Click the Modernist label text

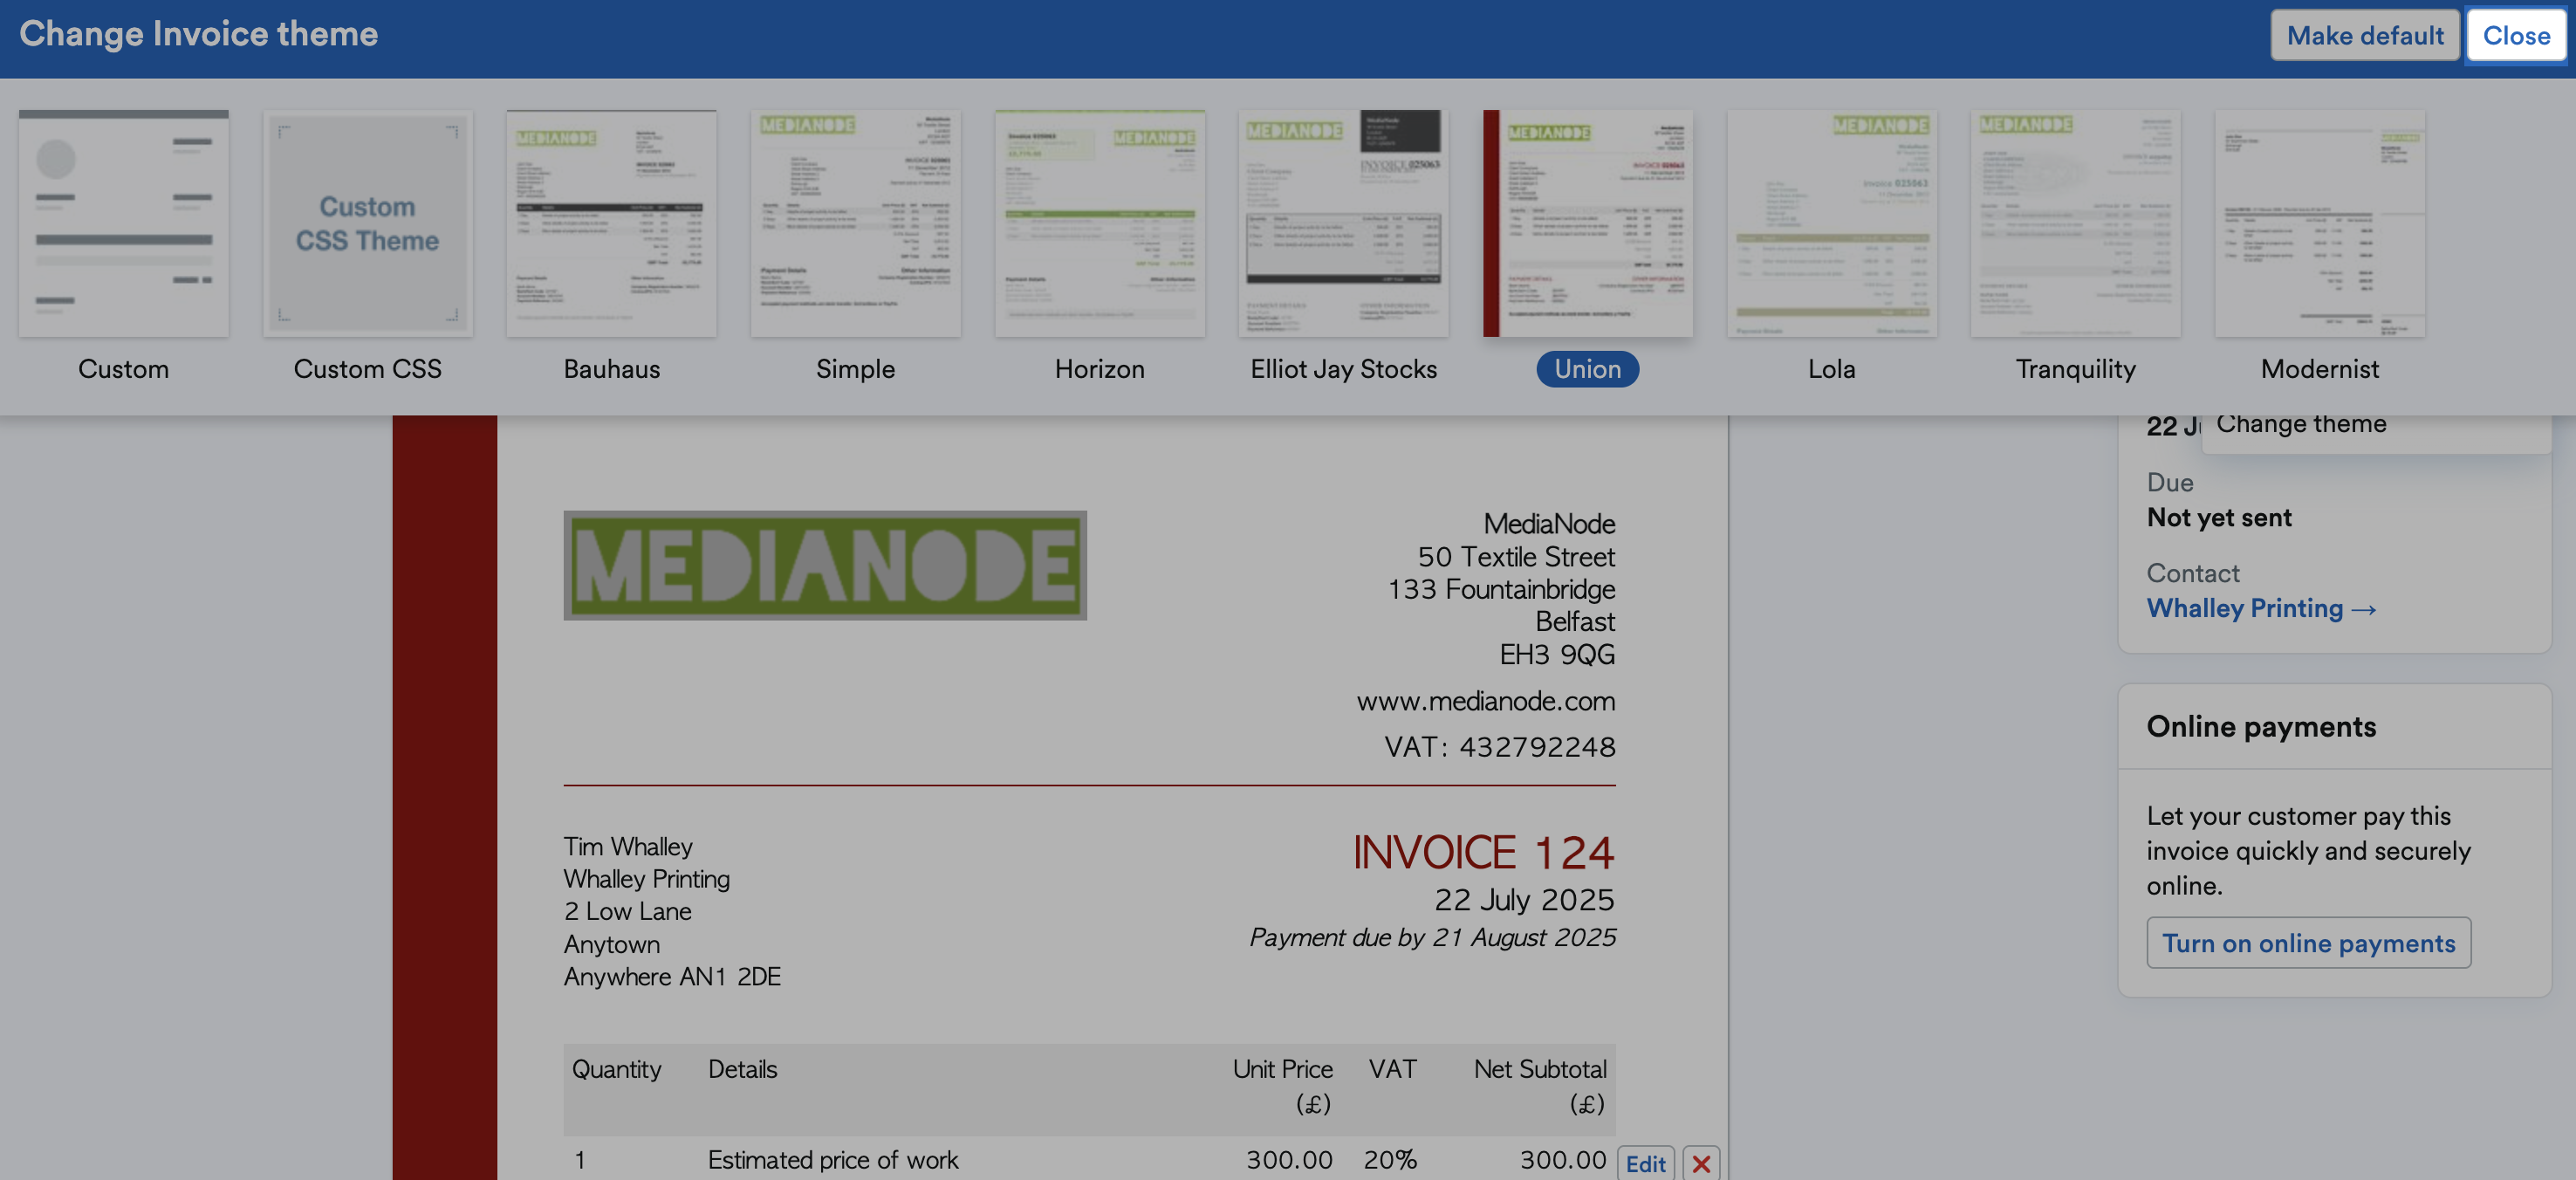(2319, 369)
